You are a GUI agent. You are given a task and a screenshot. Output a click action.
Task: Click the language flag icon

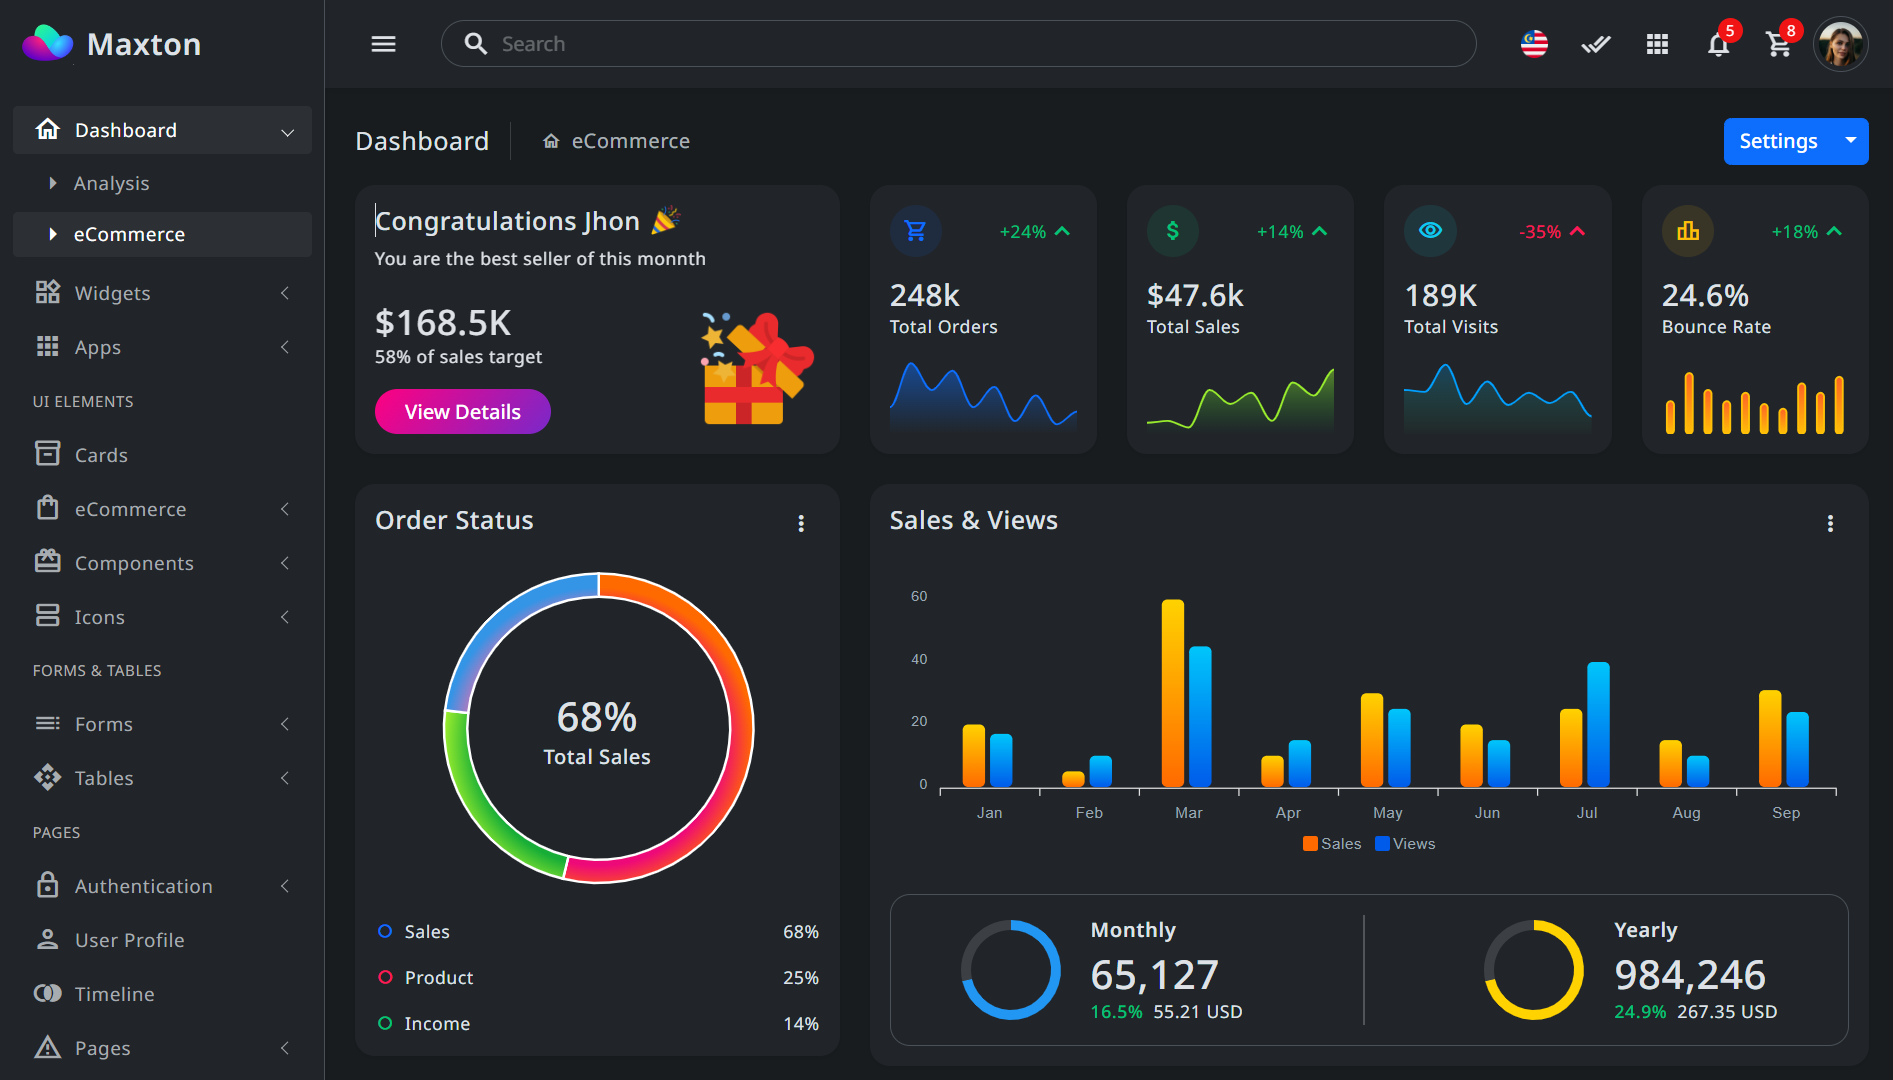1534,44
